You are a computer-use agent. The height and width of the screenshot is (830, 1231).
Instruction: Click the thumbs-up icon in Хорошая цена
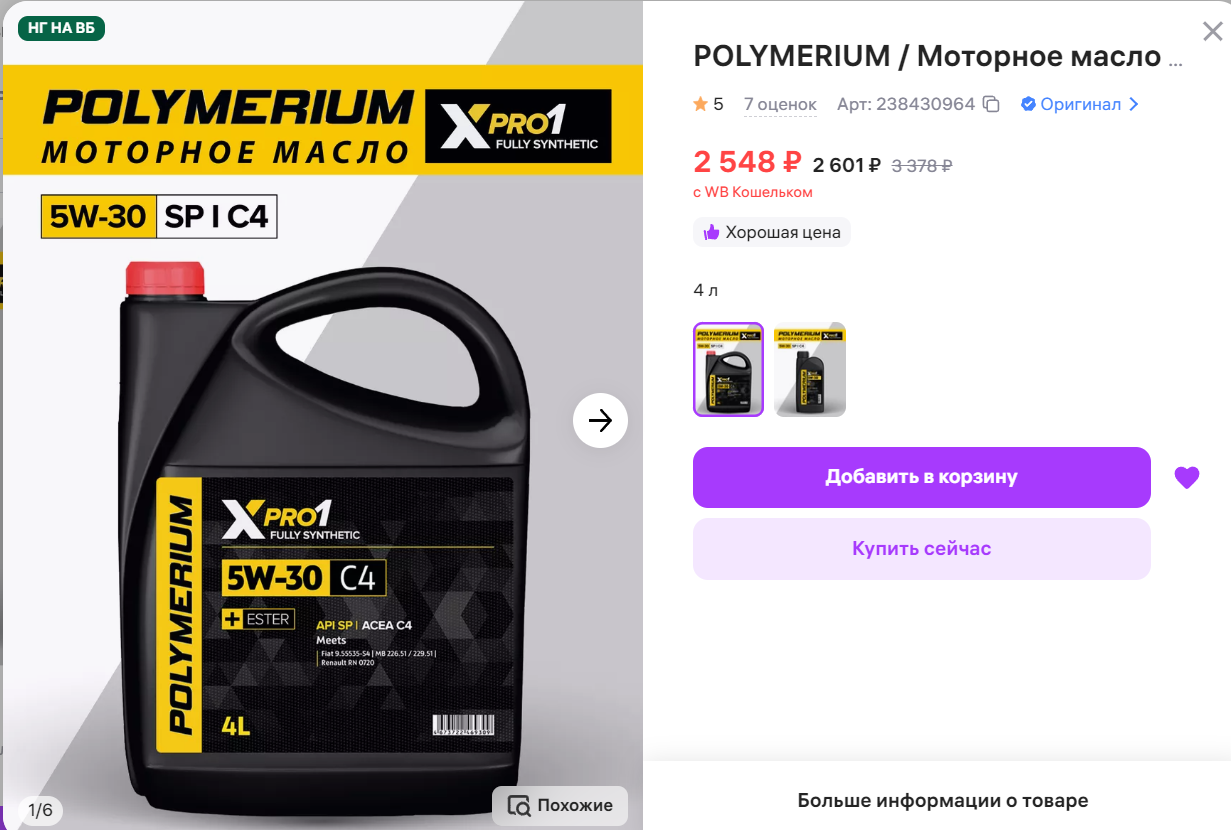(x=711, y=232)
